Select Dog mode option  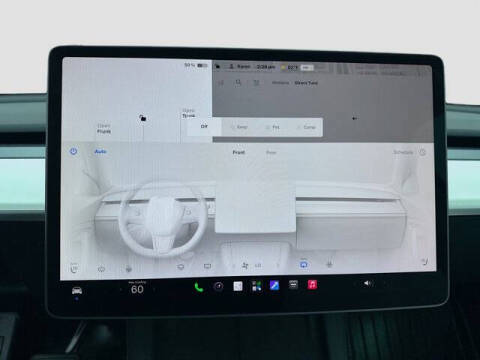click(273, 127)
